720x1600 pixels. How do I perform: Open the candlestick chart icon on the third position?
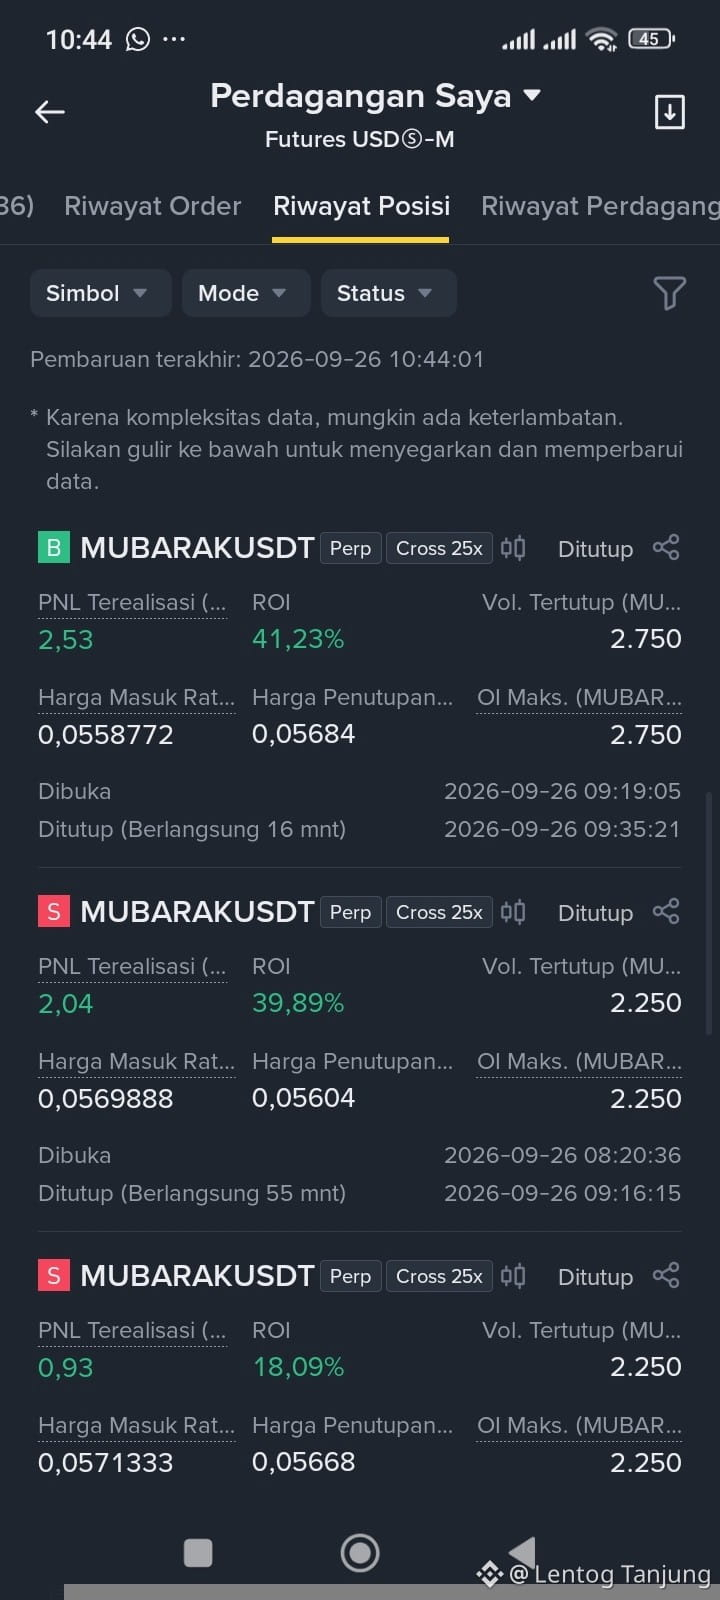pos(513,1276)
